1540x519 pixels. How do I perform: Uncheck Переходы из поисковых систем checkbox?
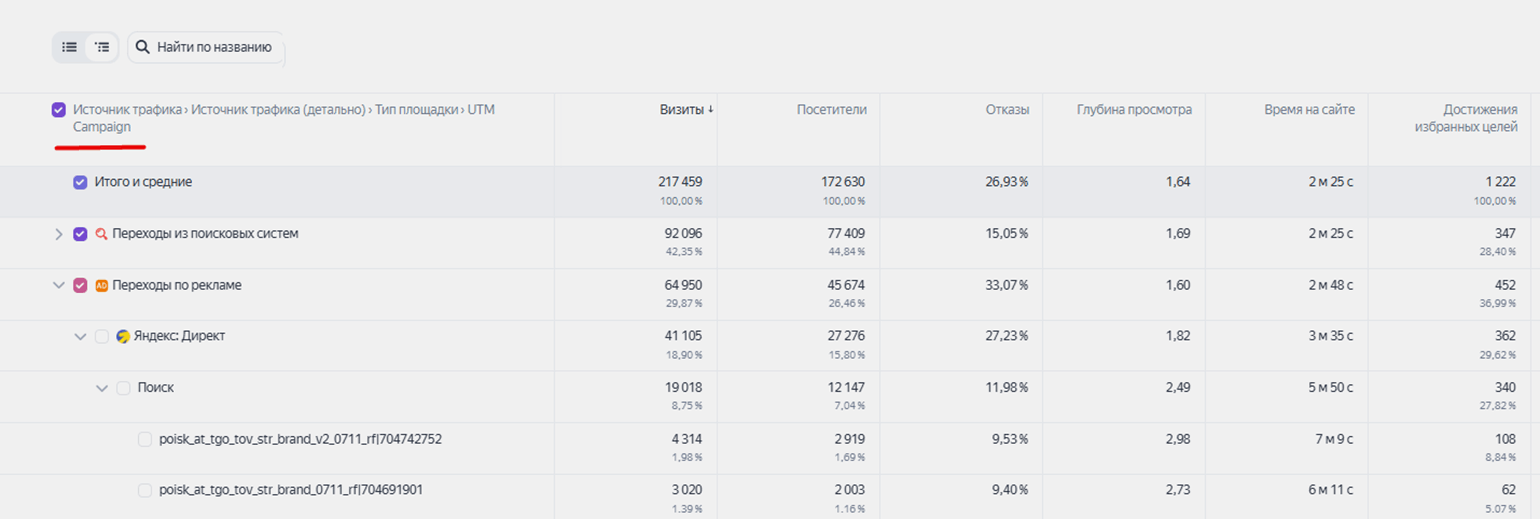point(80,234)
